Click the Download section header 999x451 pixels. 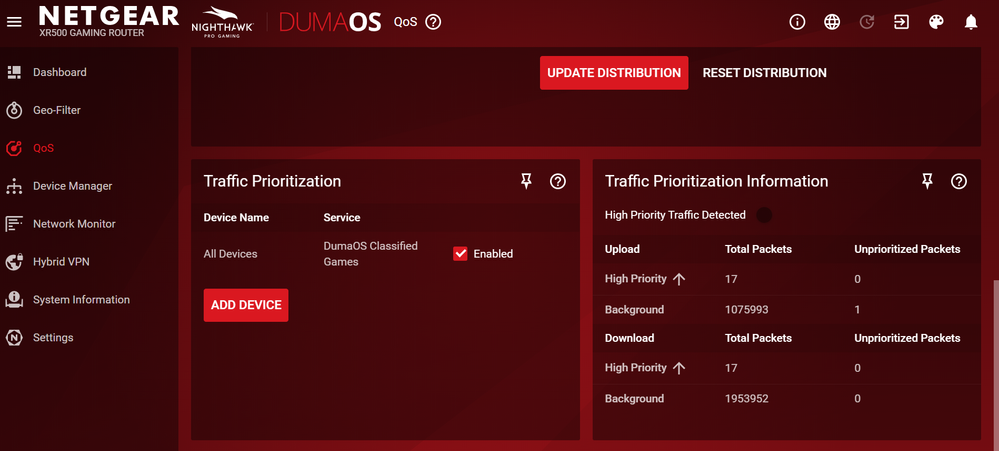pos(629,338)
